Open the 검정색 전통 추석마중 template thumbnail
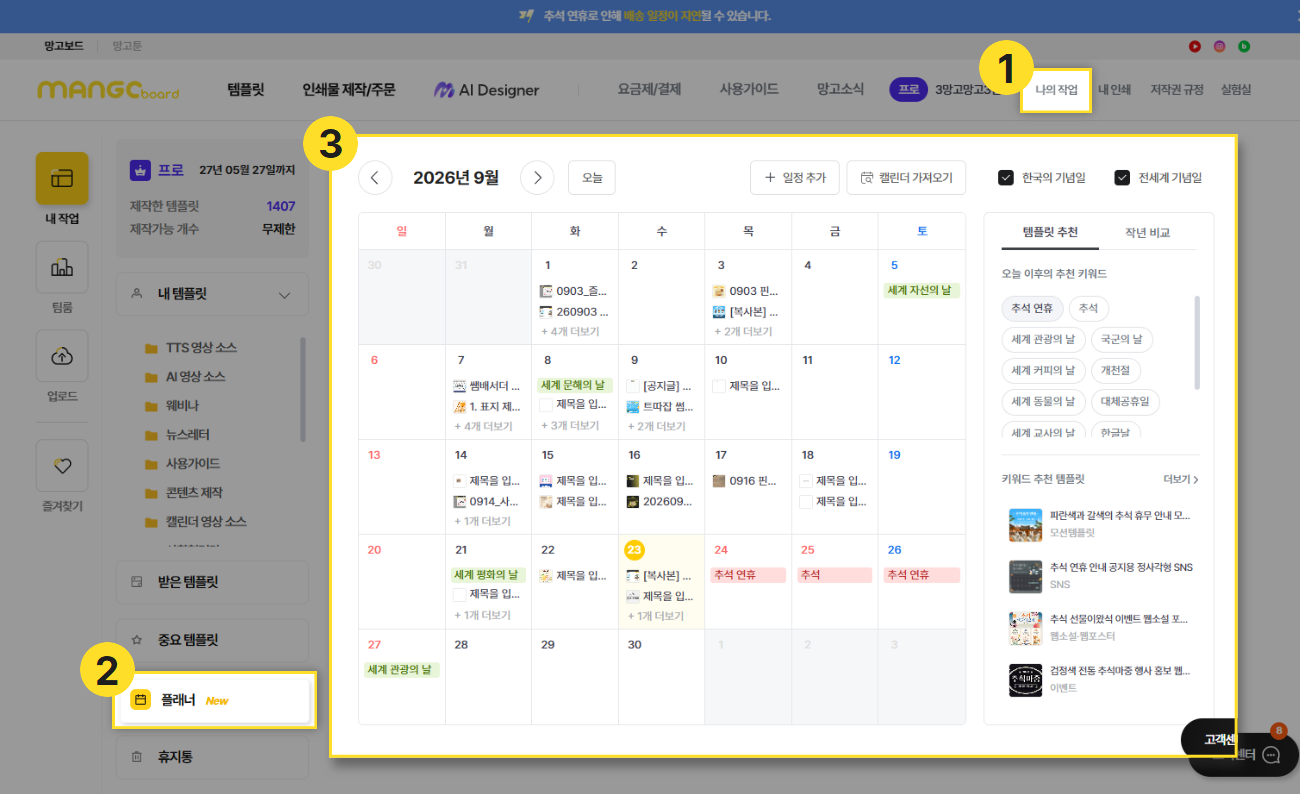1300x794 pixels. [x=1025, y=679]
